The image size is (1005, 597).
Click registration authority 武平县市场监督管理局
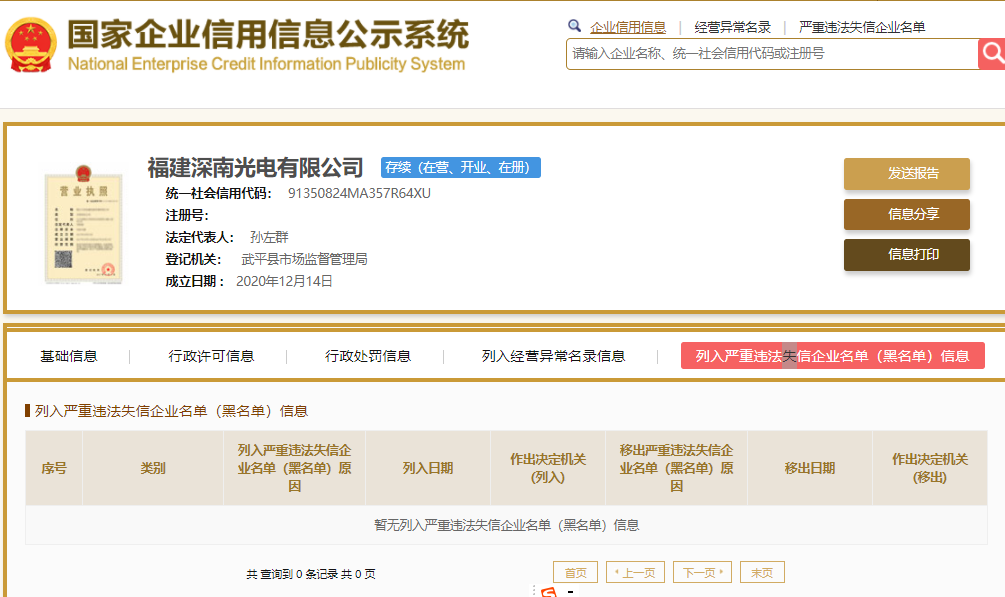[304, 259]
